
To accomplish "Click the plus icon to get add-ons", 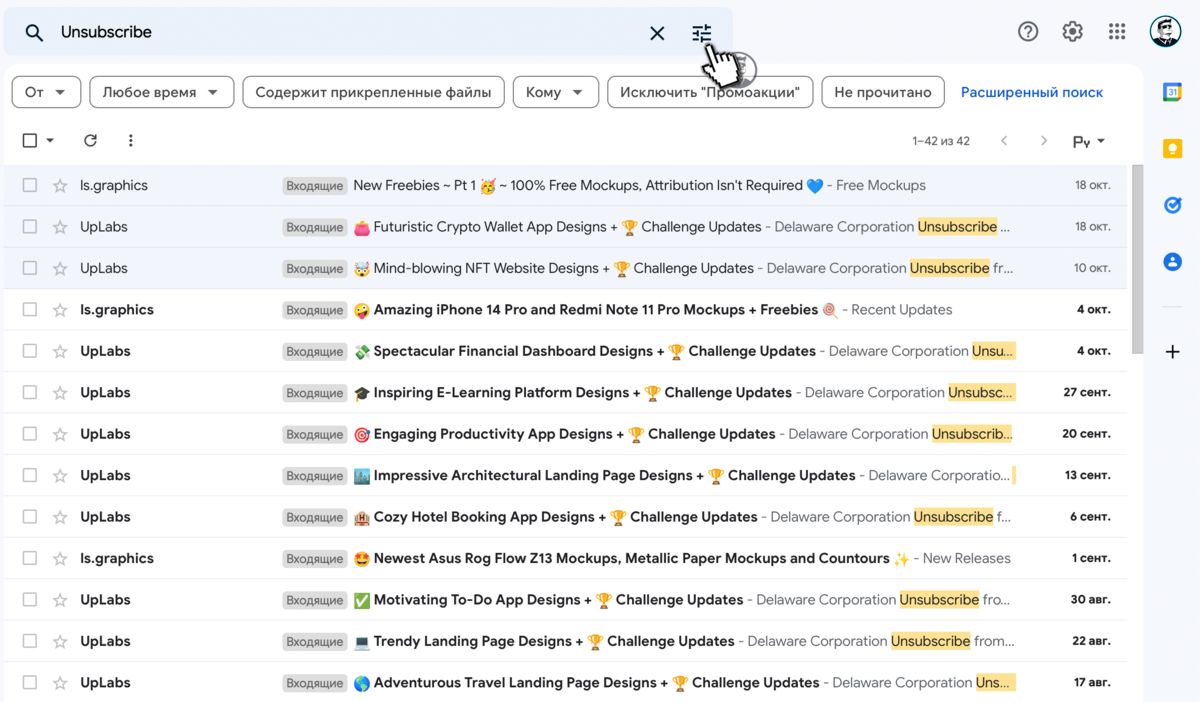I will 1173,352.
